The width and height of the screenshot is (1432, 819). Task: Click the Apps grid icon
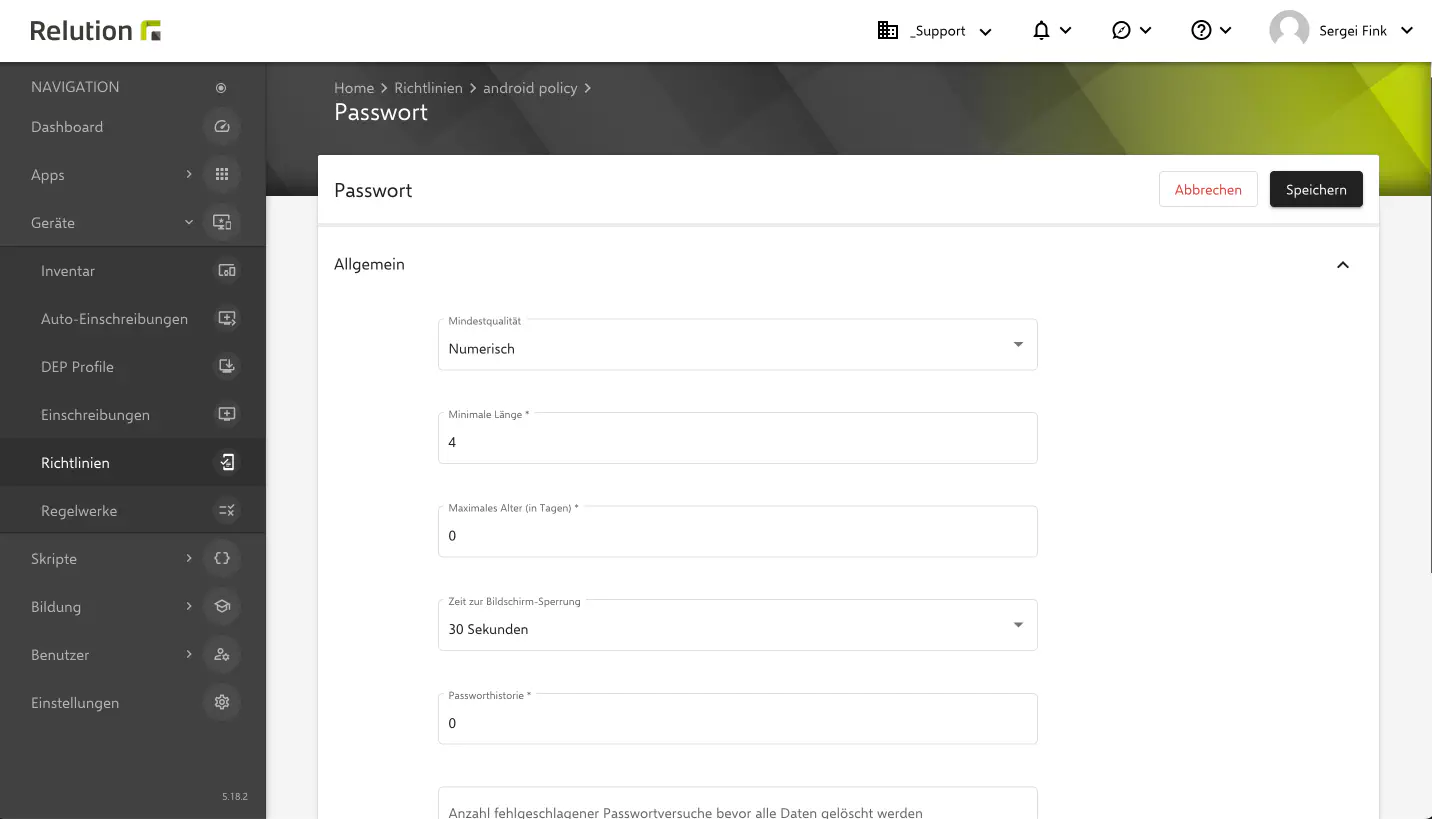coord(222,175)
